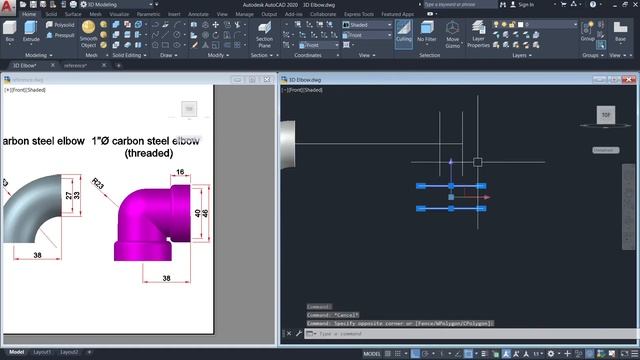Click the Open file quick access icon
This screenshot has width=640, height=360.
pos(23,4)
